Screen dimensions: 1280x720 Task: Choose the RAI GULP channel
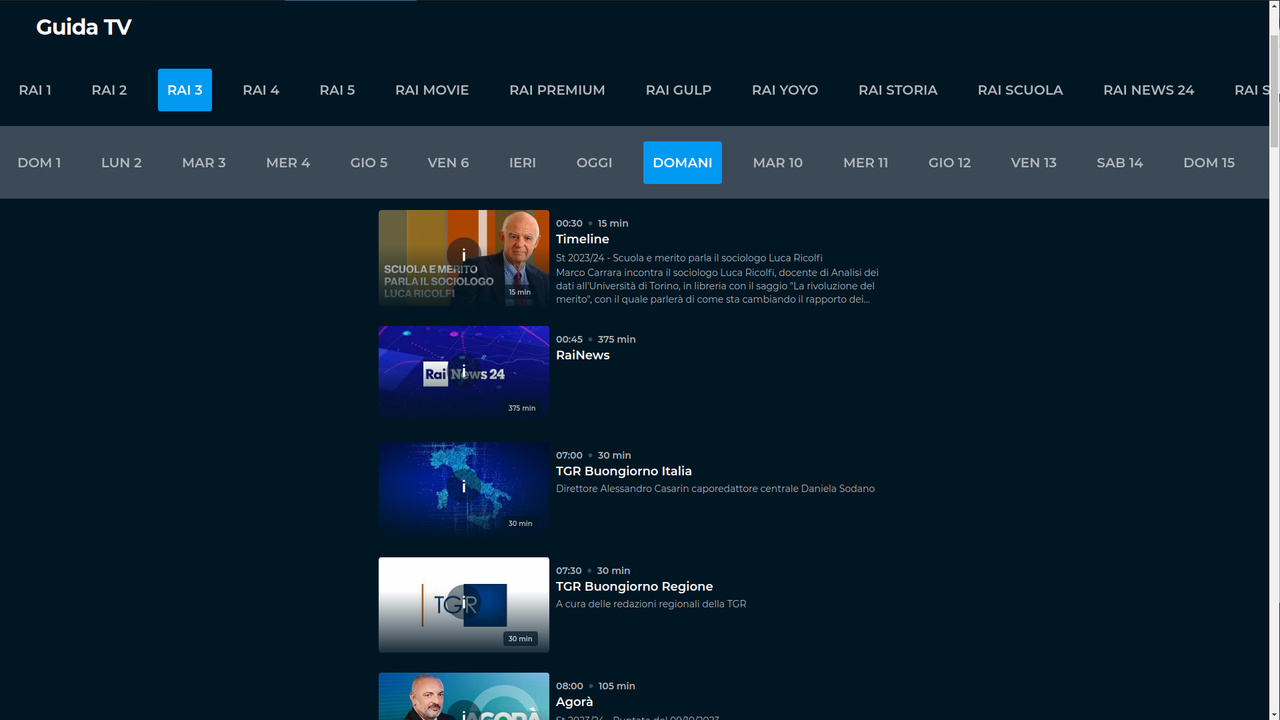click(x=679, y=90)
